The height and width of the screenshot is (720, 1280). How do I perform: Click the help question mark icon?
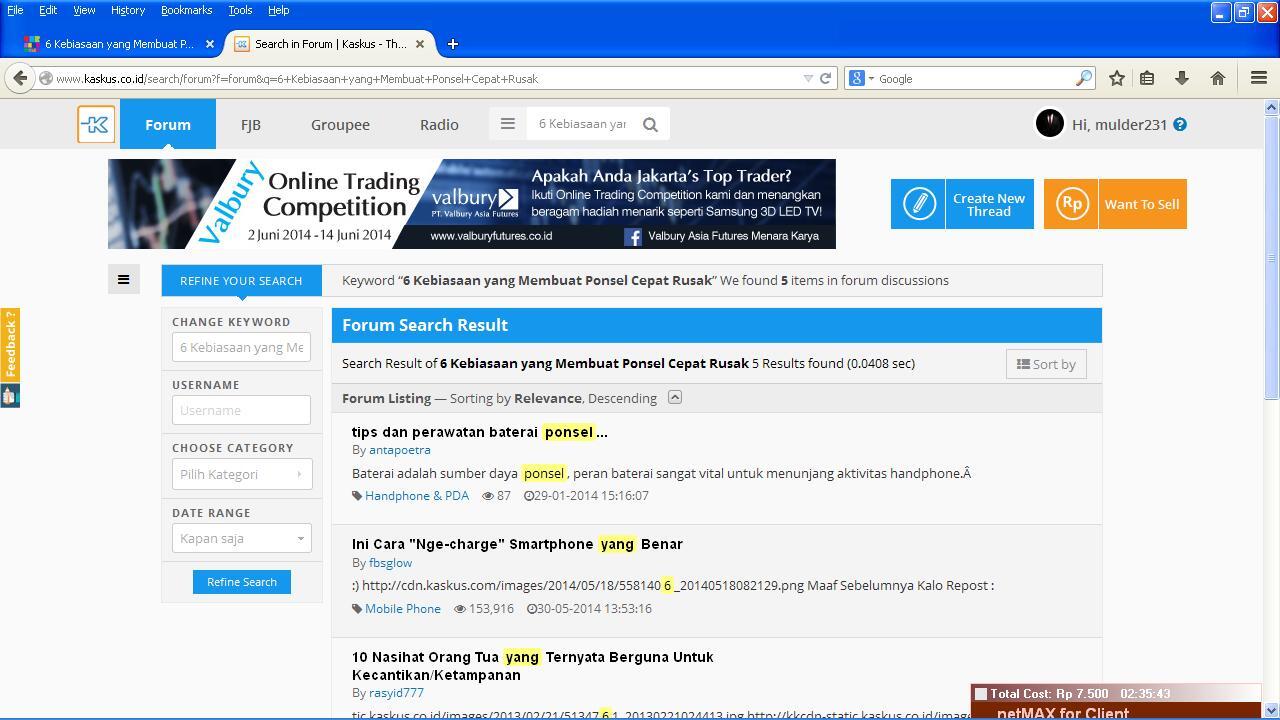click(x=1180, y=125)
